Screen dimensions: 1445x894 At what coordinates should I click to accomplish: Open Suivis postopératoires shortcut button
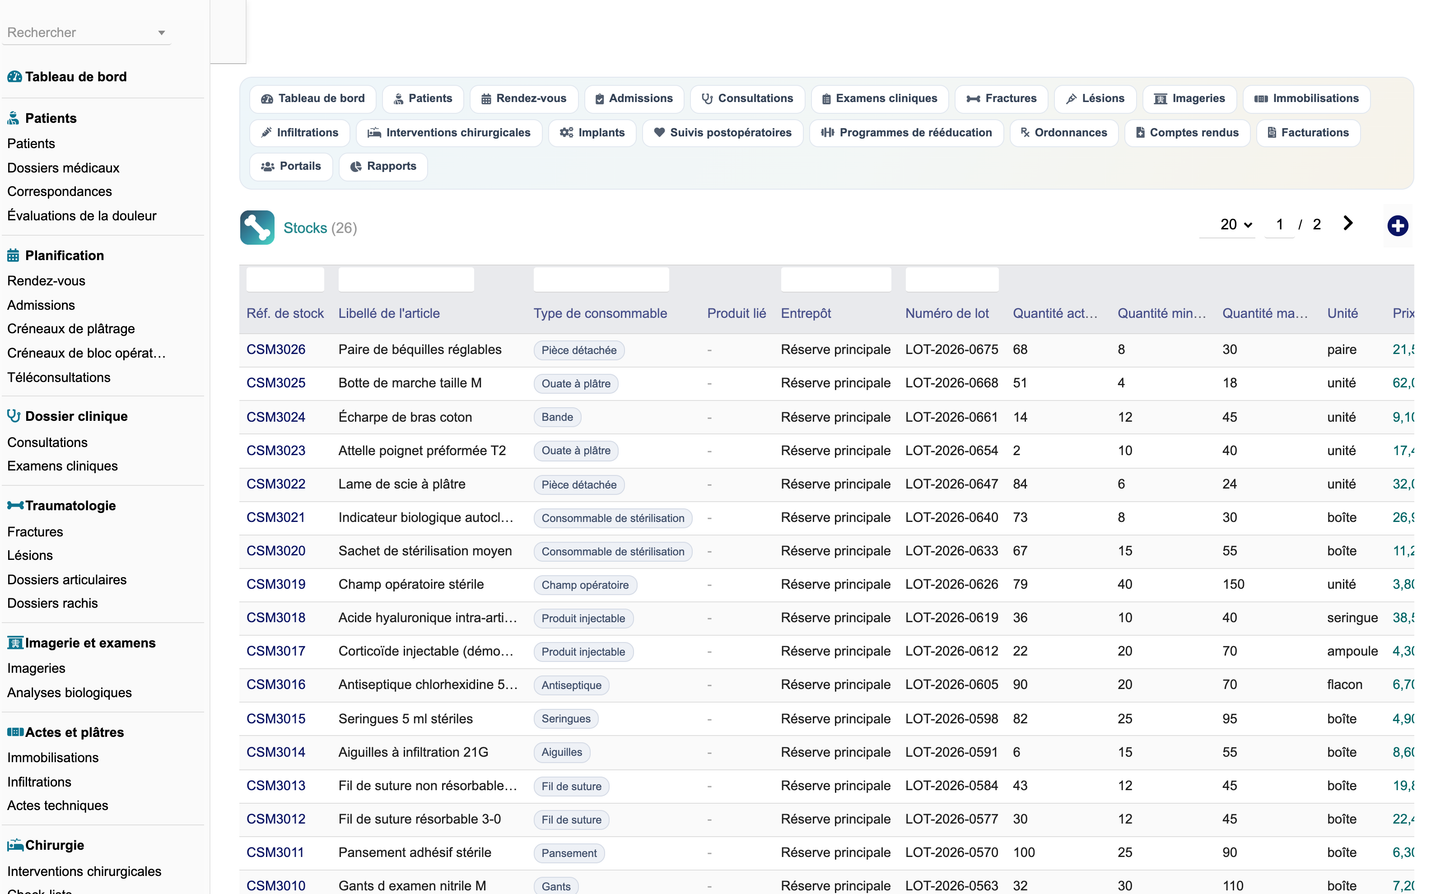click(x=722, y=133)
